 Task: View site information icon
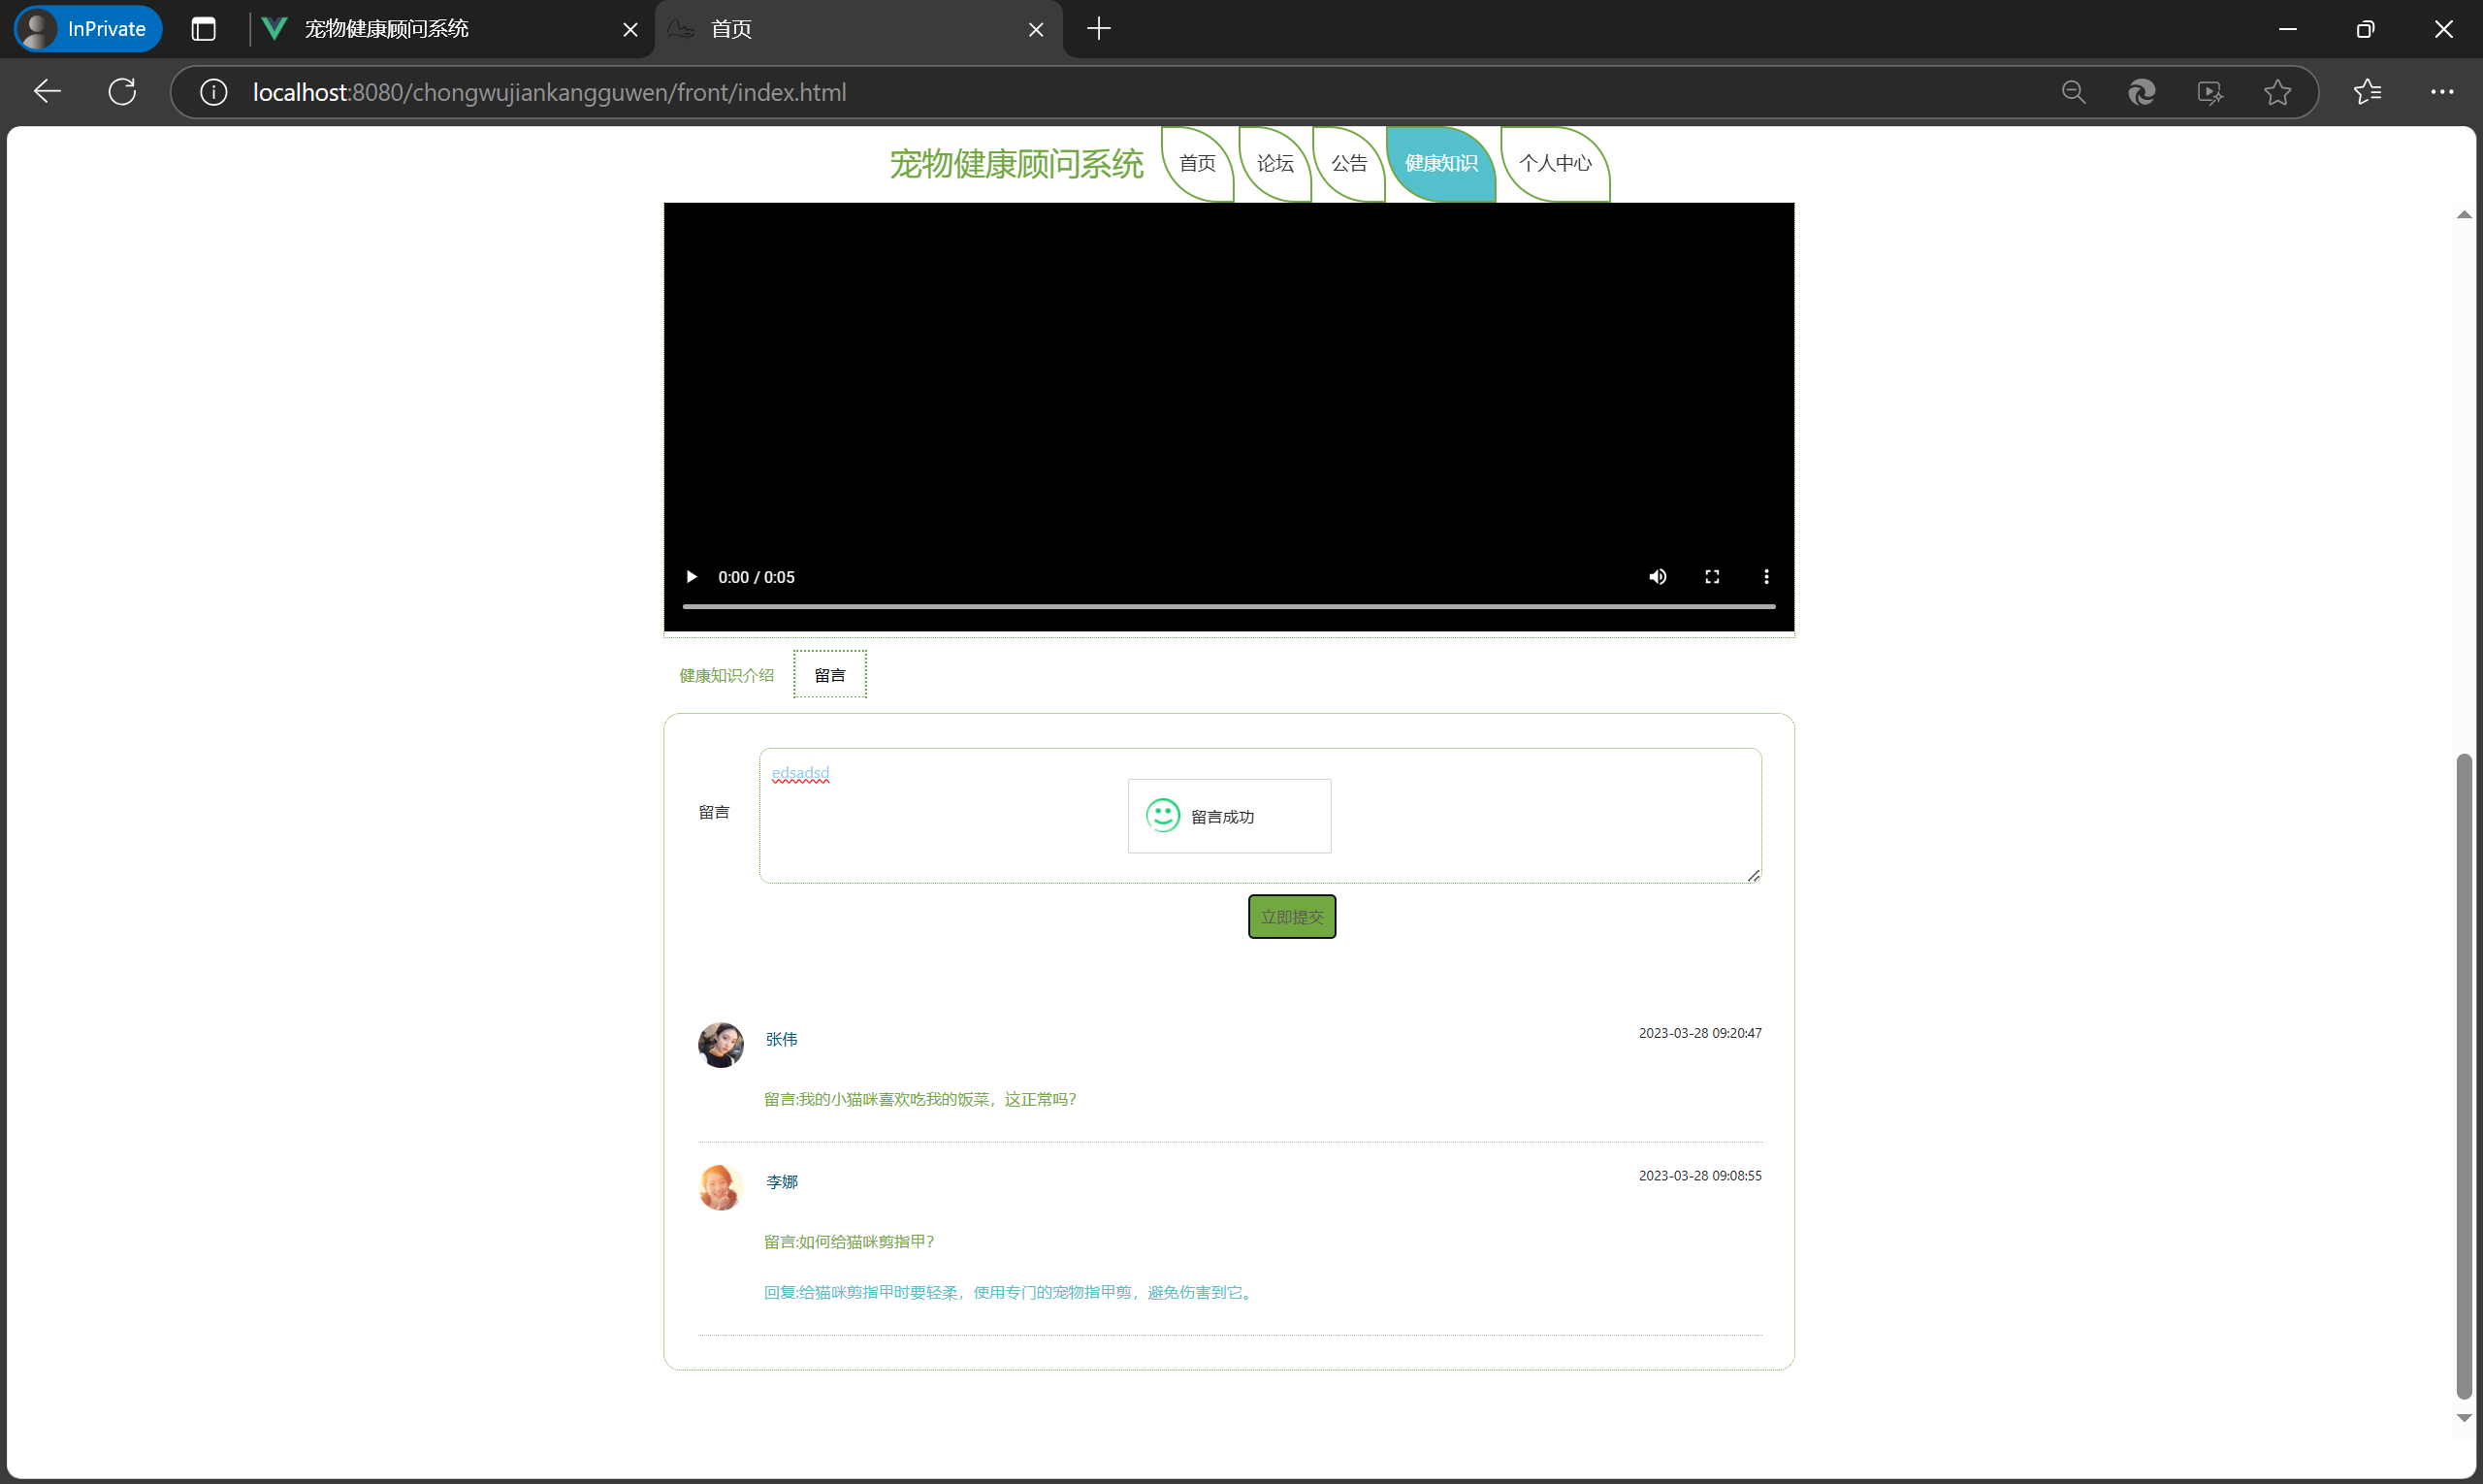213,92
